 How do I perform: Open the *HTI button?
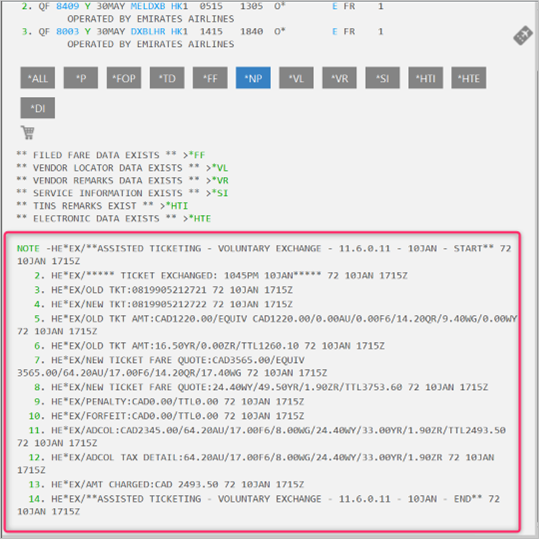[426, 78]
